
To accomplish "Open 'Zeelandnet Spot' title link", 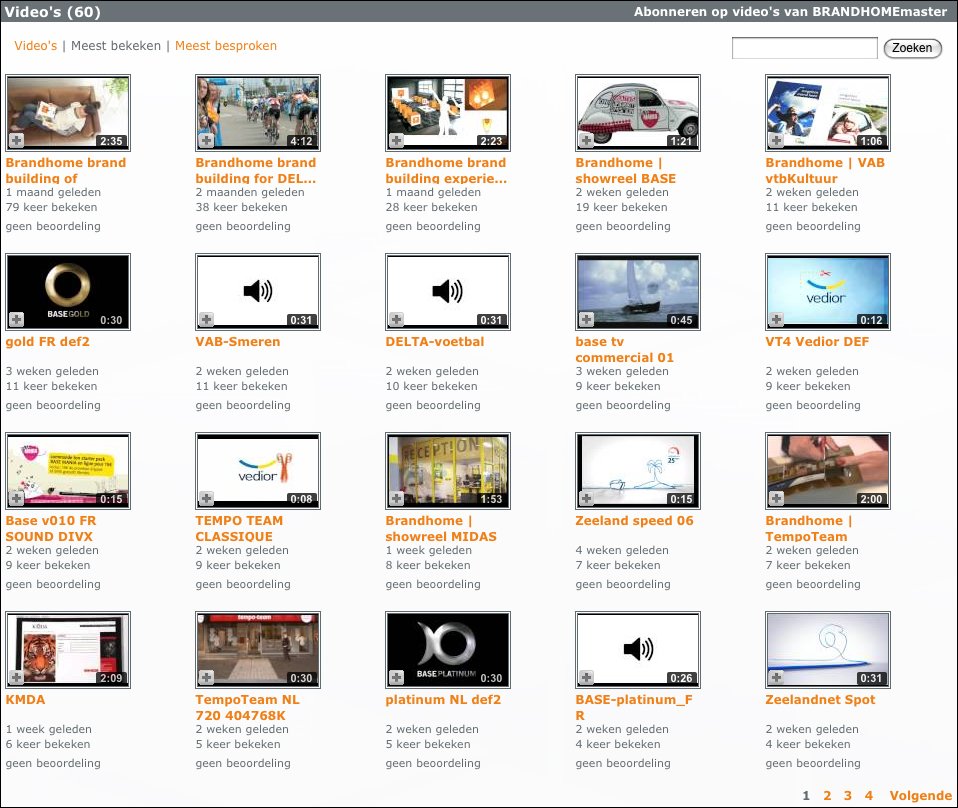I will 820,700.
